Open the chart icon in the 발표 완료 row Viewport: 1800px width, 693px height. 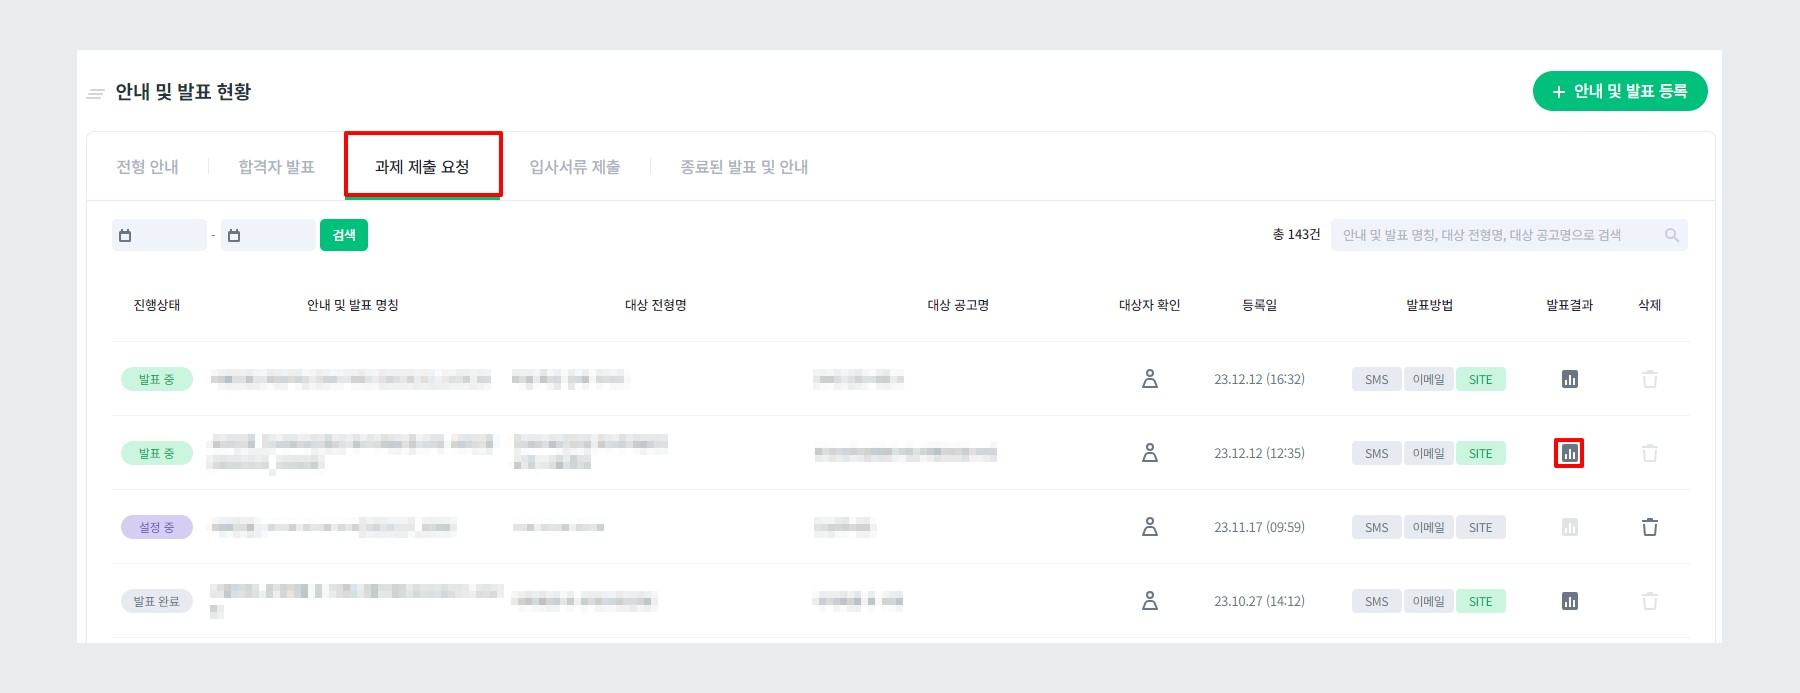(1568, 601)
